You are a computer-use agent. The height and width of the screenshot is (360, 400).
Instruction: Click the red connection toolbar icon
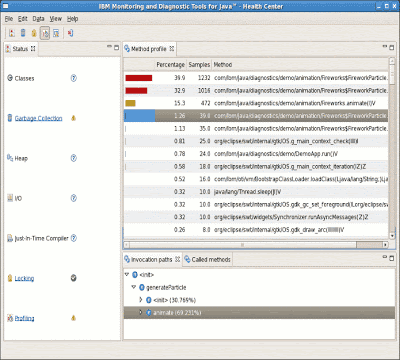(x=70, y=33)
